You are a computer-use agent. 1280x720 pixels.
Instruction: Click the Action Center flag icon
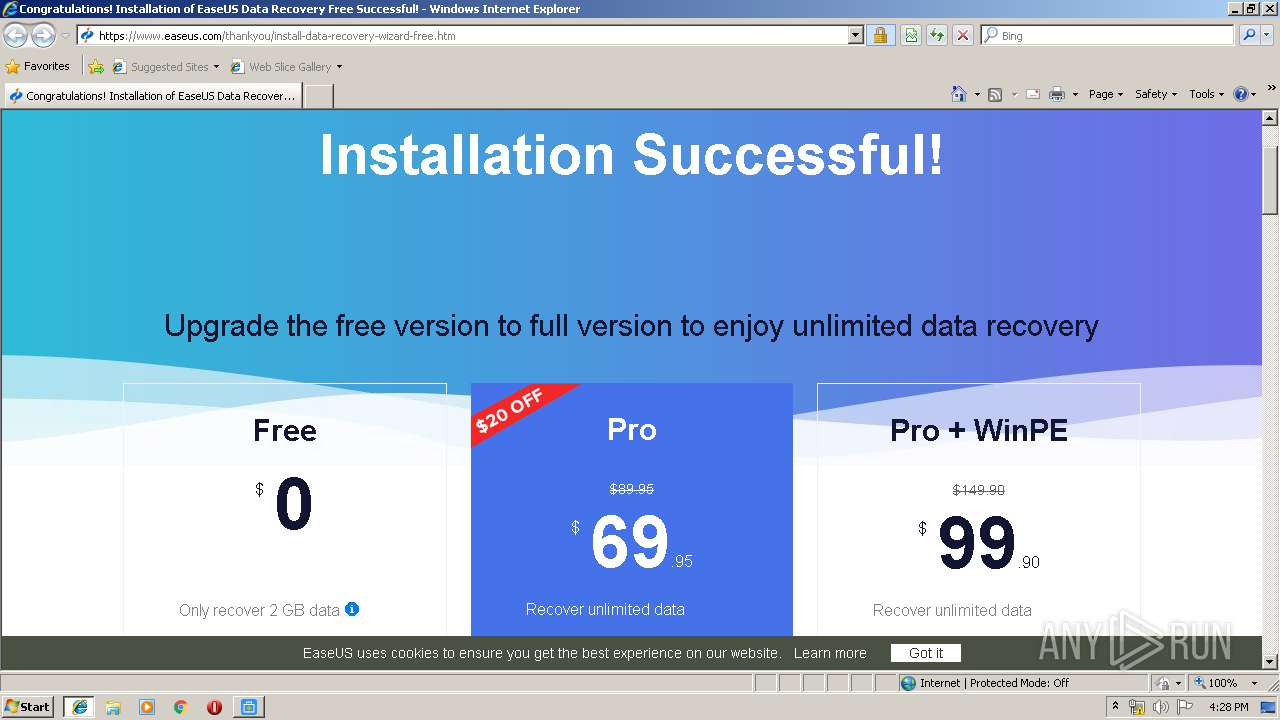coord(1185,707)
